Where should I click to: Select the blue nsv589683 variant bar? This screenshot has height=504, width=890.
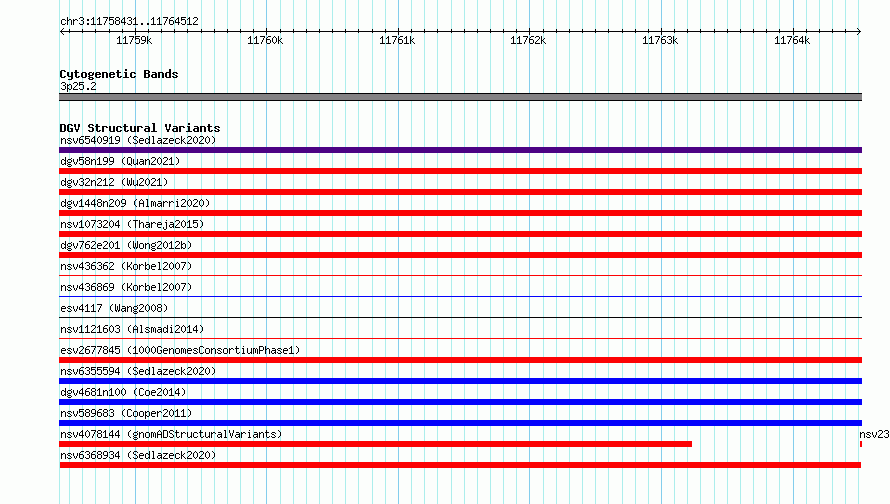click(460, 423)
